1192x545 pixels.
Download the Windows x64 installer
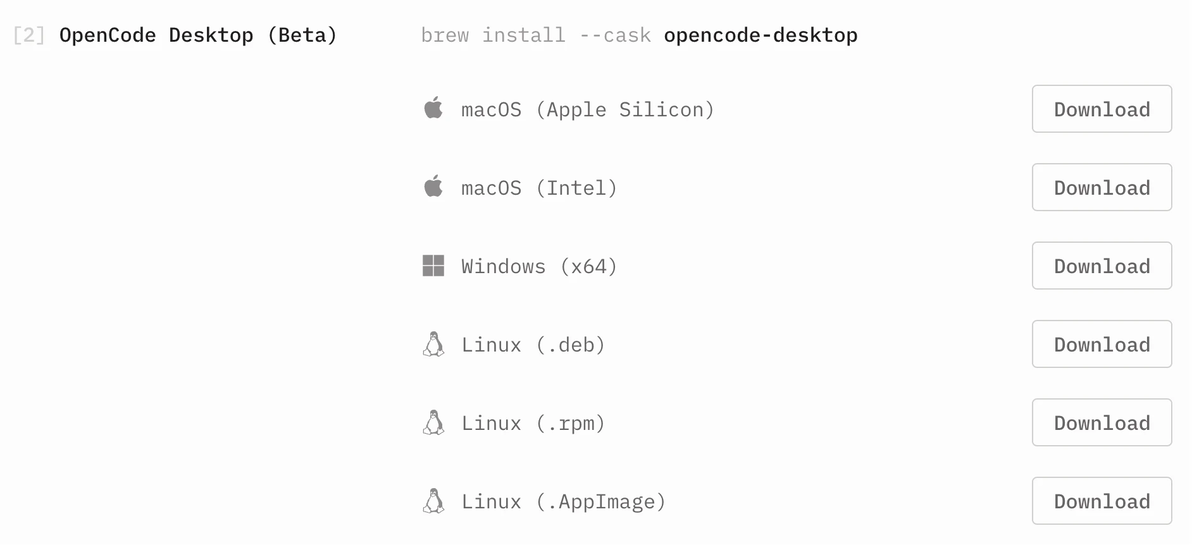[1102, 266]
